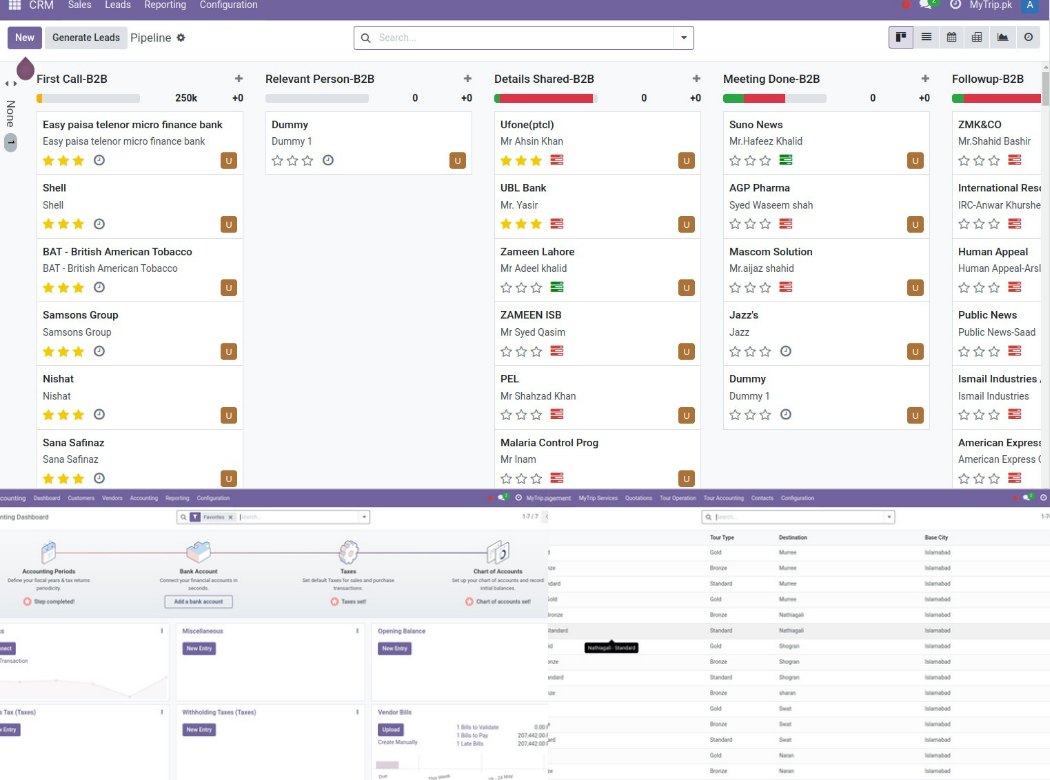Screen dimensions: 1050x780
Task: Open the CRM Reporting menu
Action: (165, 5)
